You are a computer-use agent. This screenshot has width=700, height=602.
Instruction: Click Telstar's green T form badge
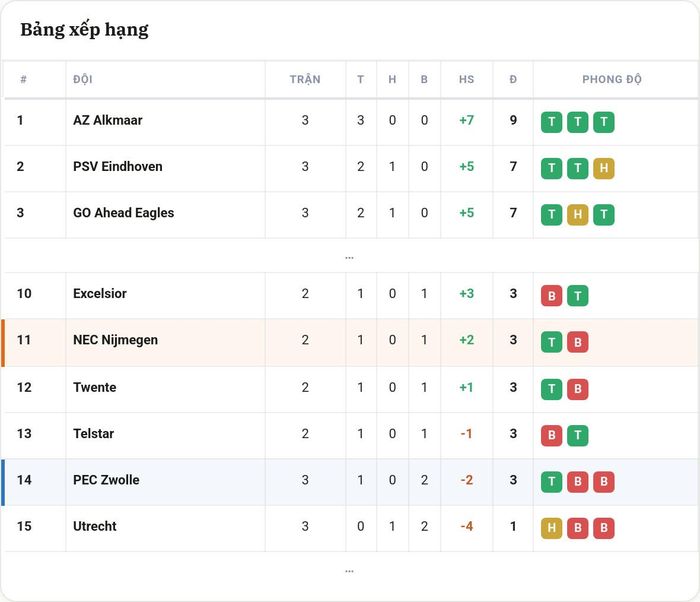pos(577,435)
